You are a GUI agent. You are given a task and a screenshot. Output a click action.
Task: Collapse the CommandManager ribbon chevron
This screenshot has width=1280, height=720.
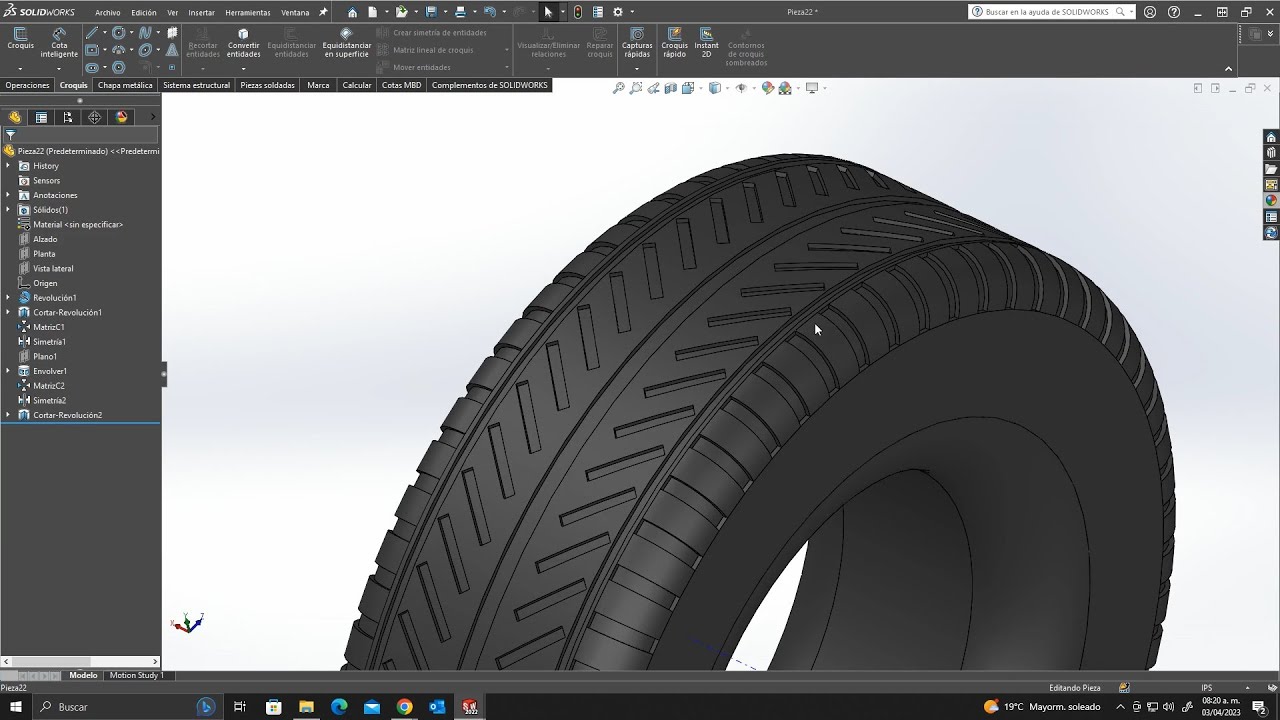click(1229, 69)
